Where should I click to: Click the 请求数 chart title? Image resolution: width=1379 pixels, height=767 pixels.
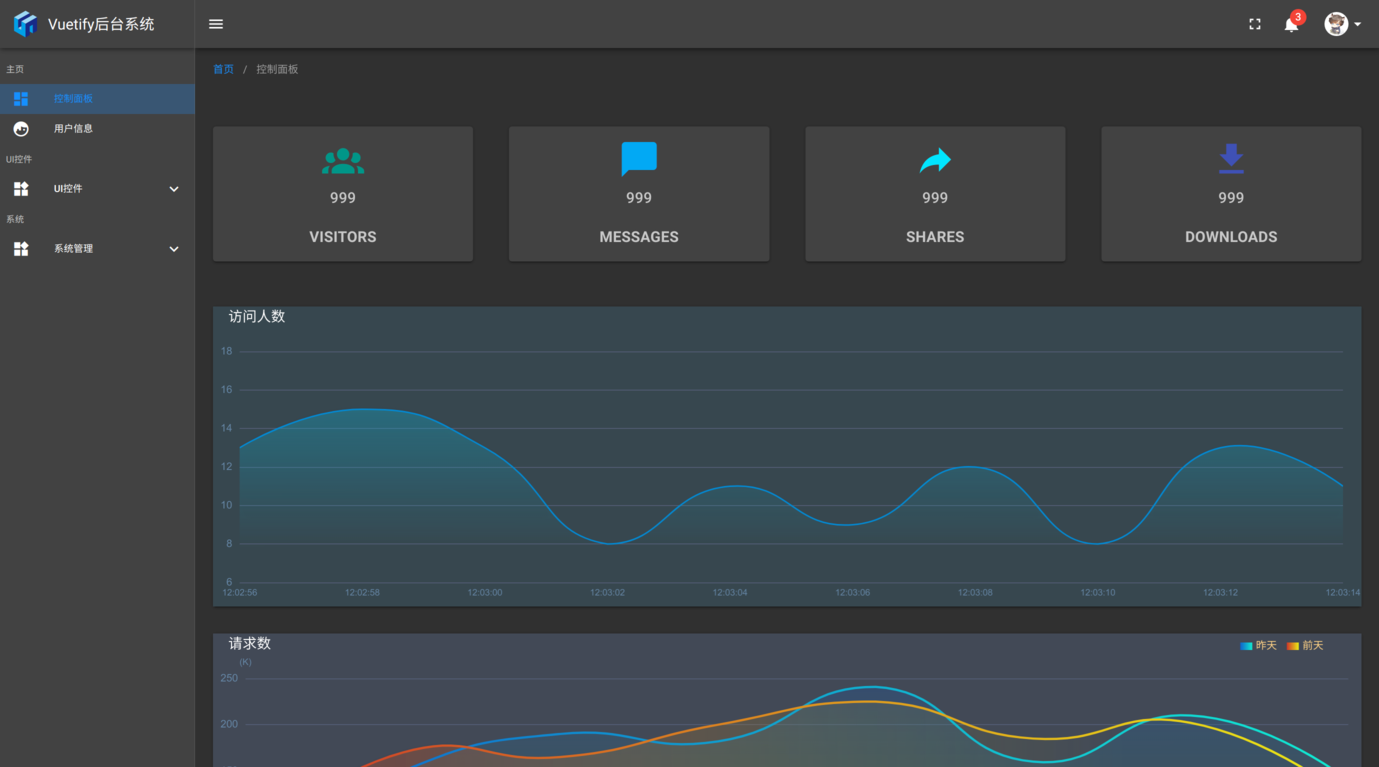pyautogui.click(x=250, y=643)
